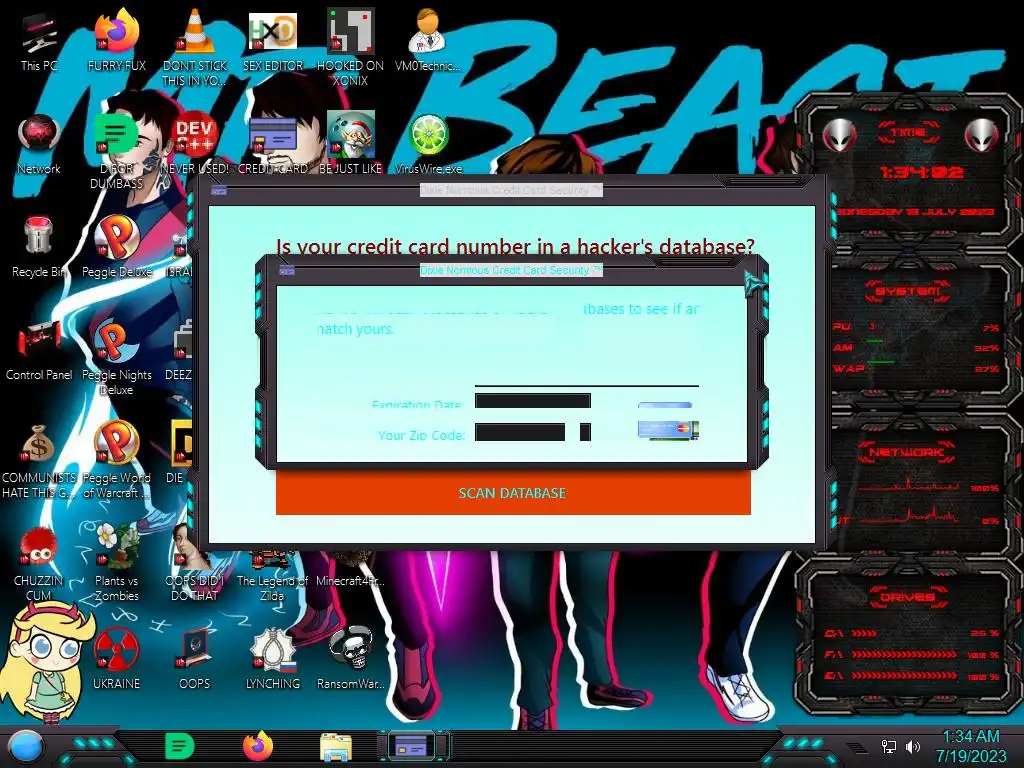Open the This PC desktop icon
The height and width of the screenshot is (768, 1024).
[x=39, y=39]
